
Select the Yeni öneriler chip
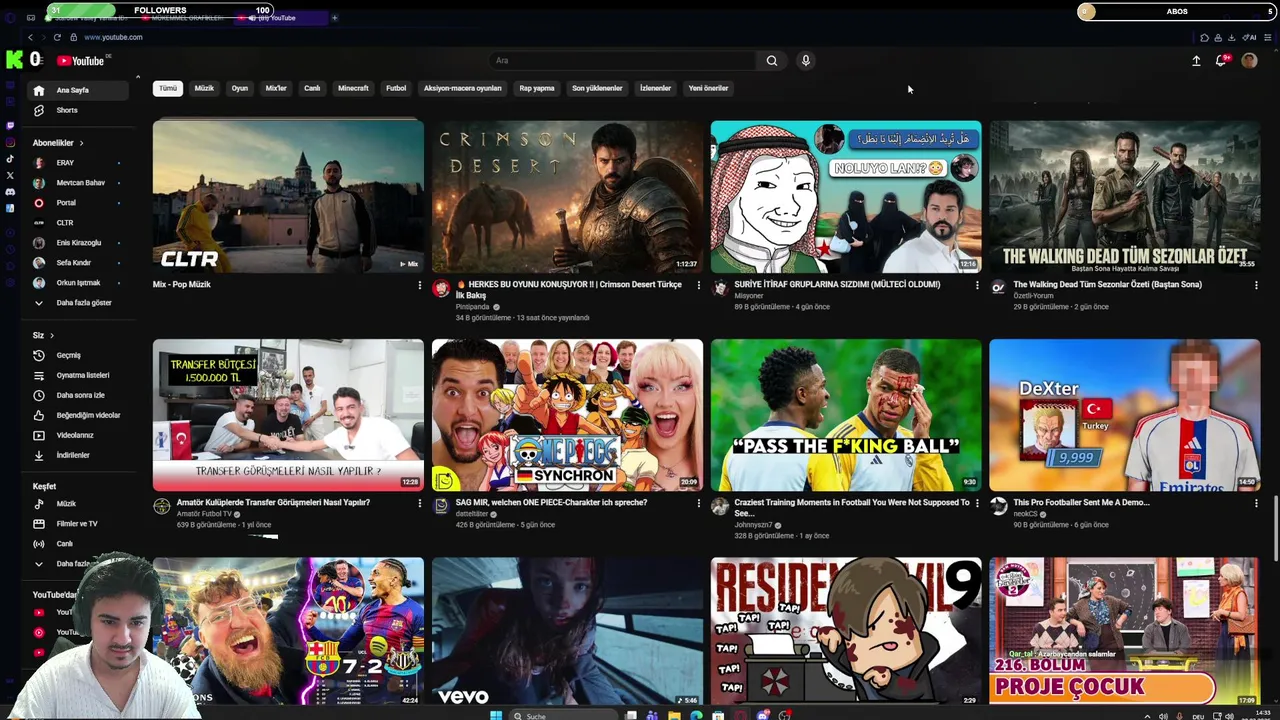708,88
